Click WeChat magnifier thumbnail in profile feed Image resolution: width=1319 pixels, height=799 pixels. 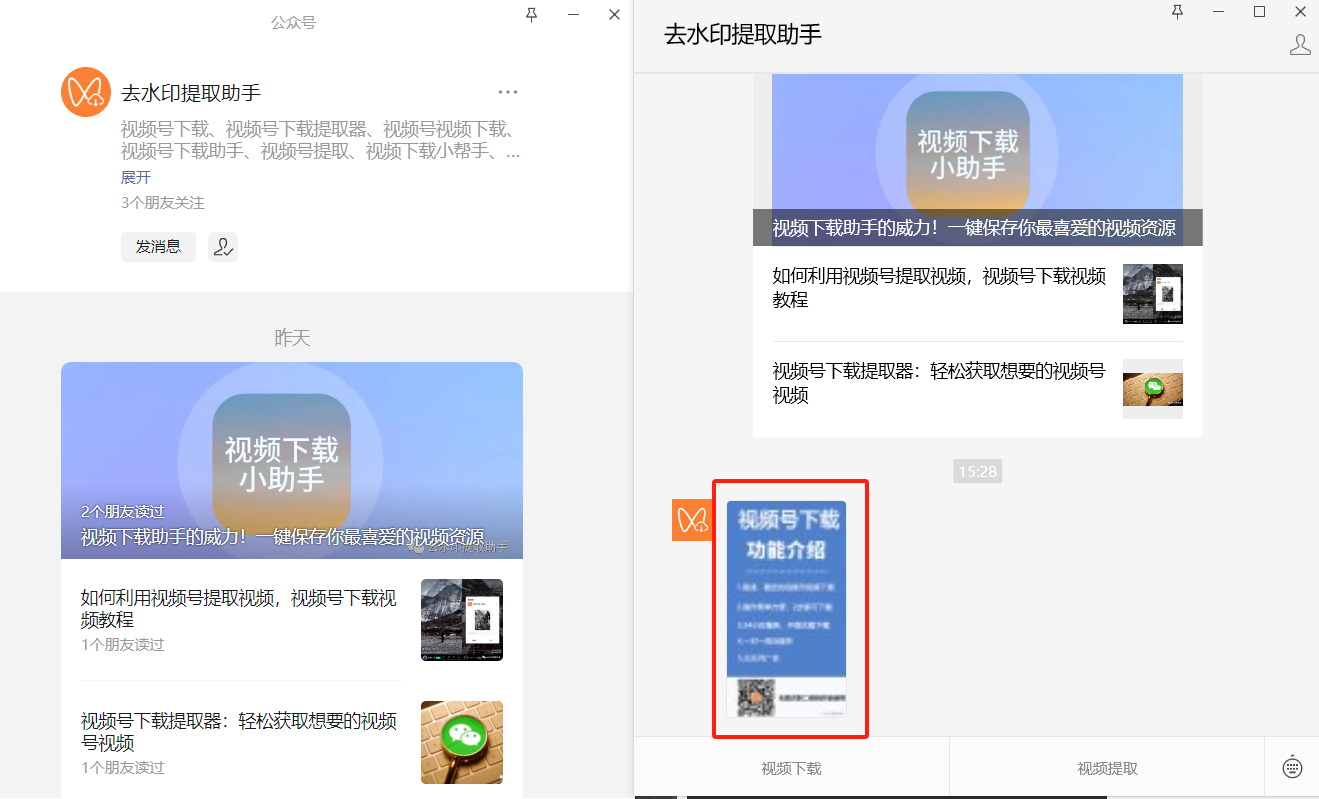click(462, 742)
